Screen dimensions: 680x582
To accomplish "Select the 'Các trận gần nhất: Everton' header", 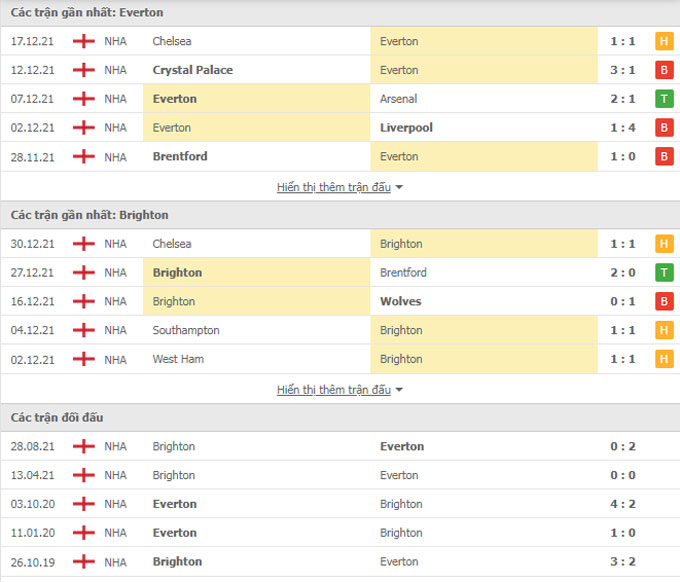I will (87, 13).
